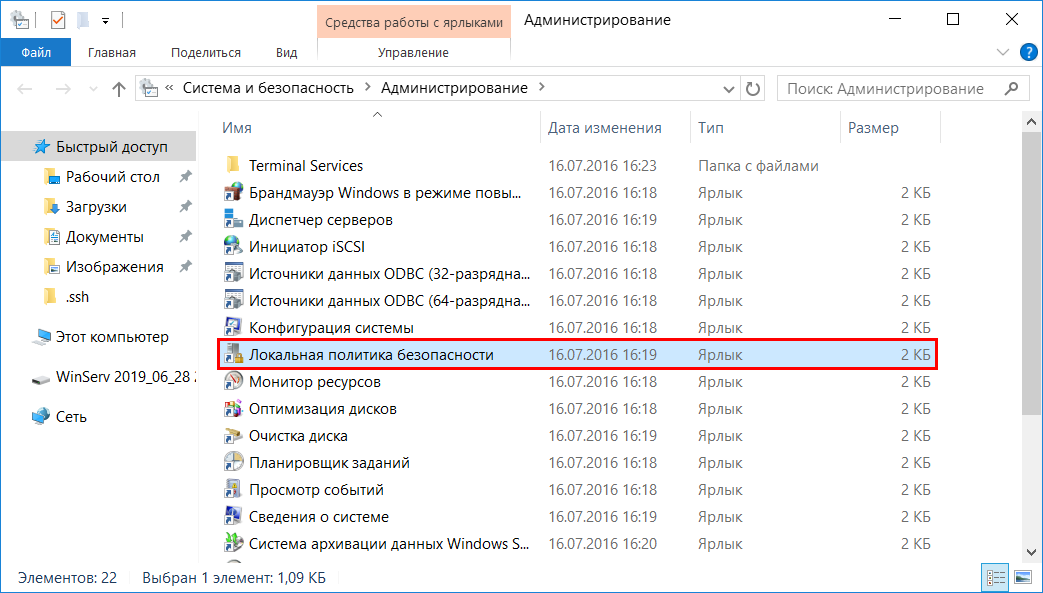Go up one folder level

tap(119, 88)
